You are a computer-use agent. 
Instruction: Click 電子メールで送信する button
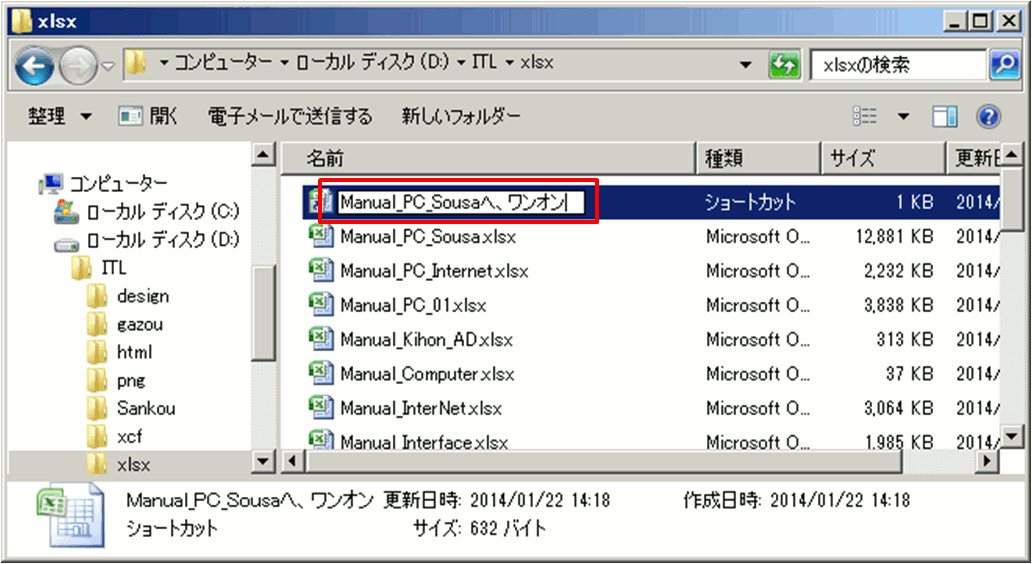coord(290,117)
